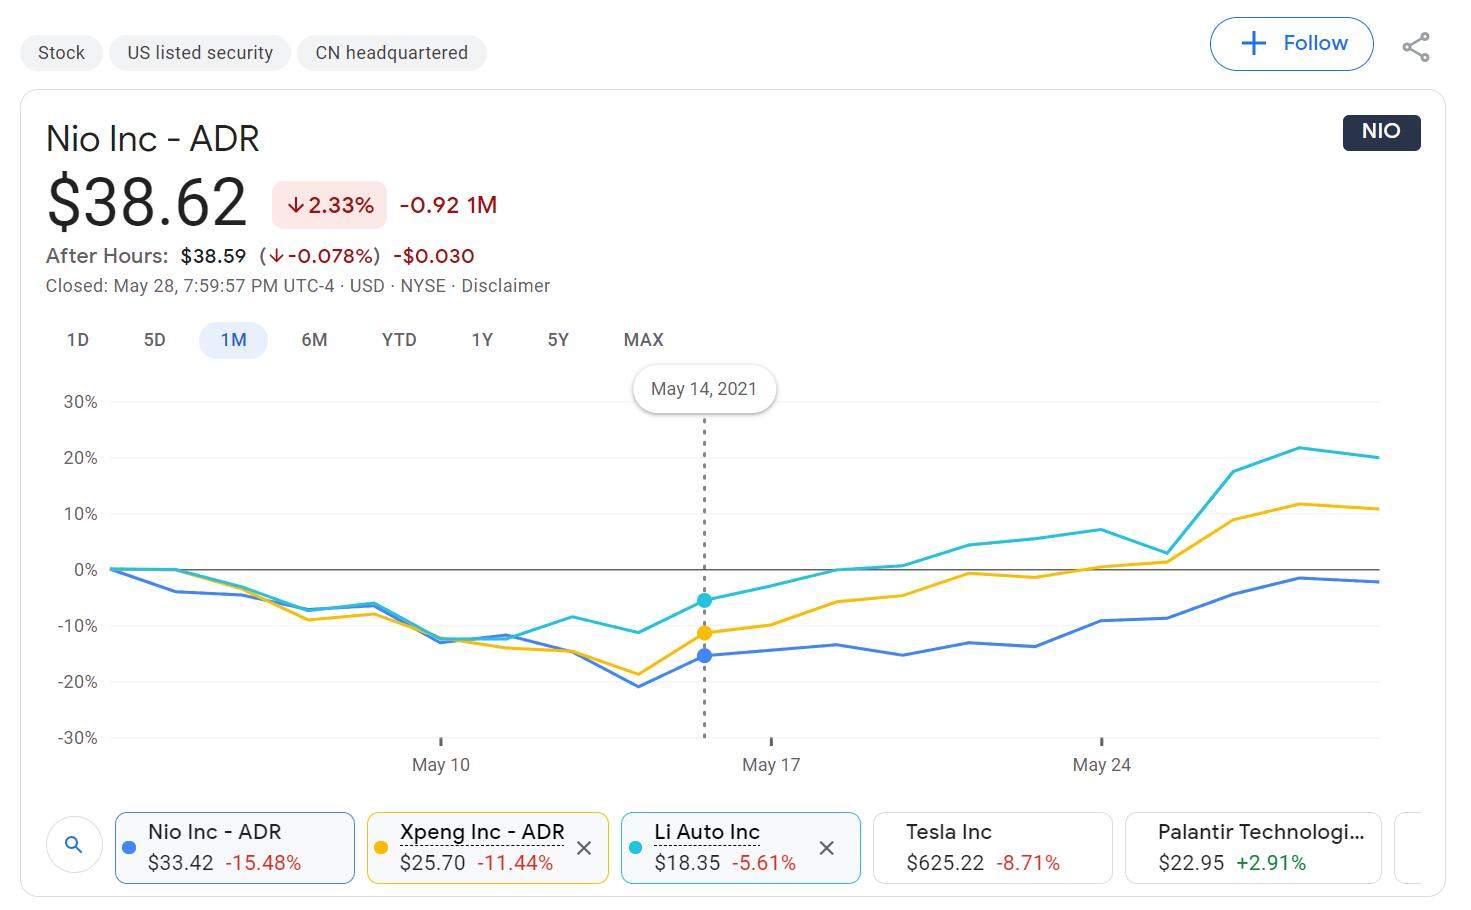
Task: Switch to the 6M time range
Action: pos(314,340)
